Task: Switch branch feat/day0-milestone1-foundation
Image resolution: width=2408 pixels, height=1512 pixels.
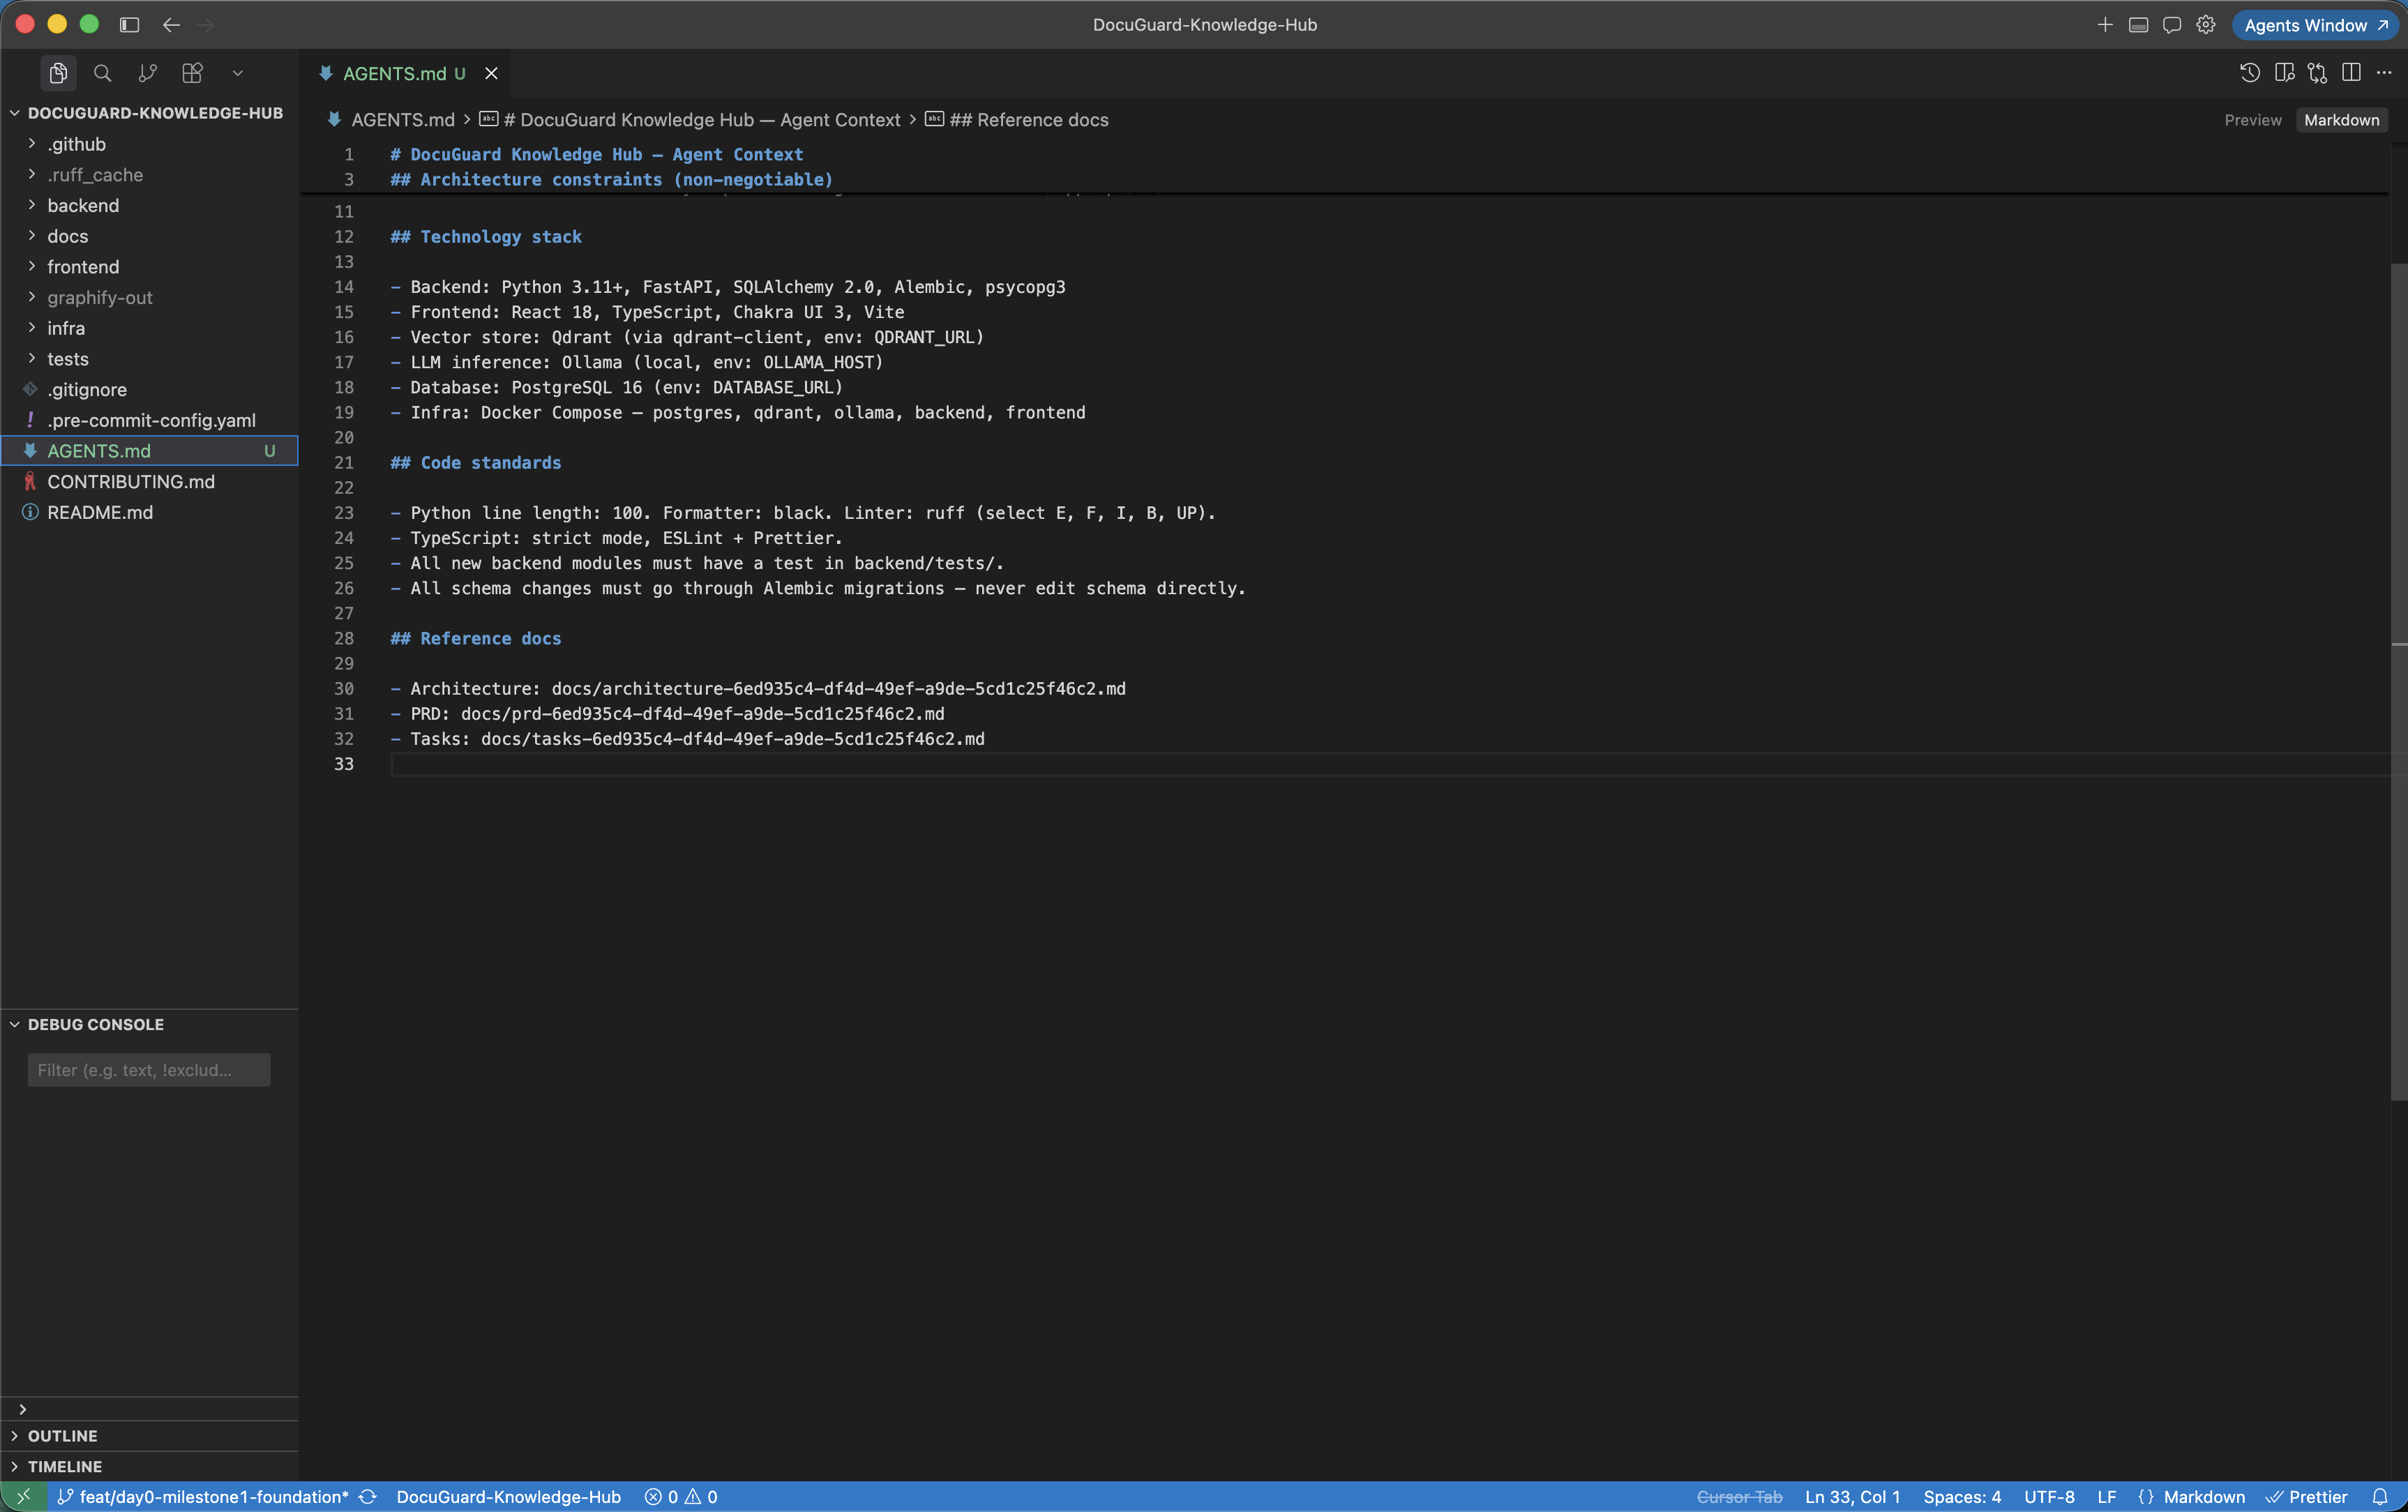Action: (204, 1497)
